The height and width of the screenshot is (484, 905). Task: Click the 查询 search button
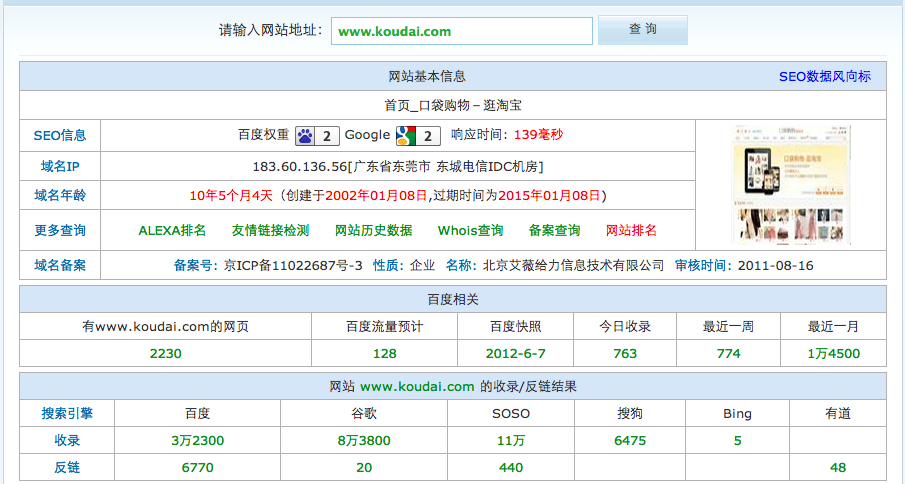[642, 30]
